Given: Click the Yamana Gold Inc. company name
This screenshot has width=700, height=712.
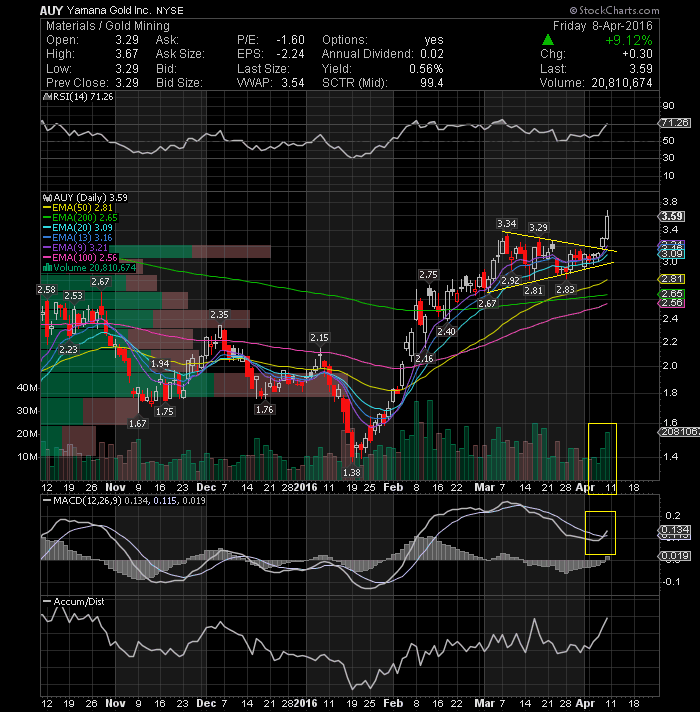Looking at the screenshot, I should (109, 10).
